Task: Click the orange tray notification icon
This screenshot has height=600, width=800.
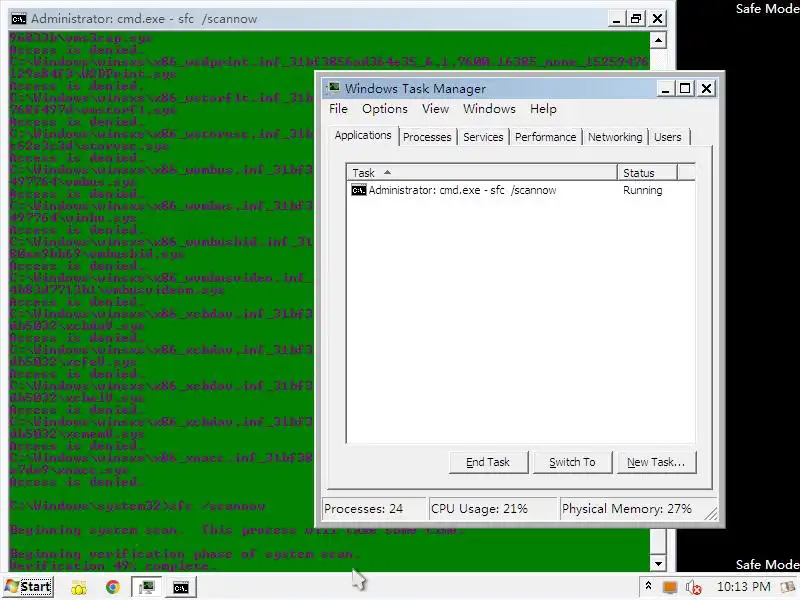Action: pos(669,587)
